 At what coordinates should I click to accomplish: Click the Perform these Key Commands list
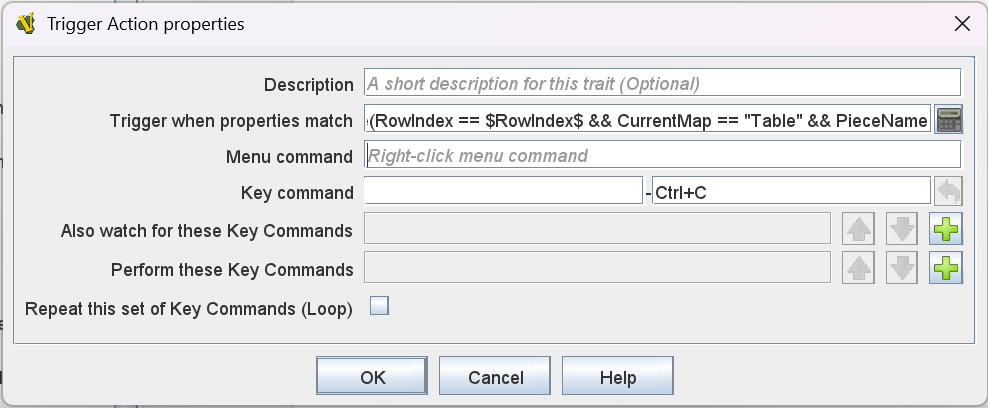[x=597, y=268]
